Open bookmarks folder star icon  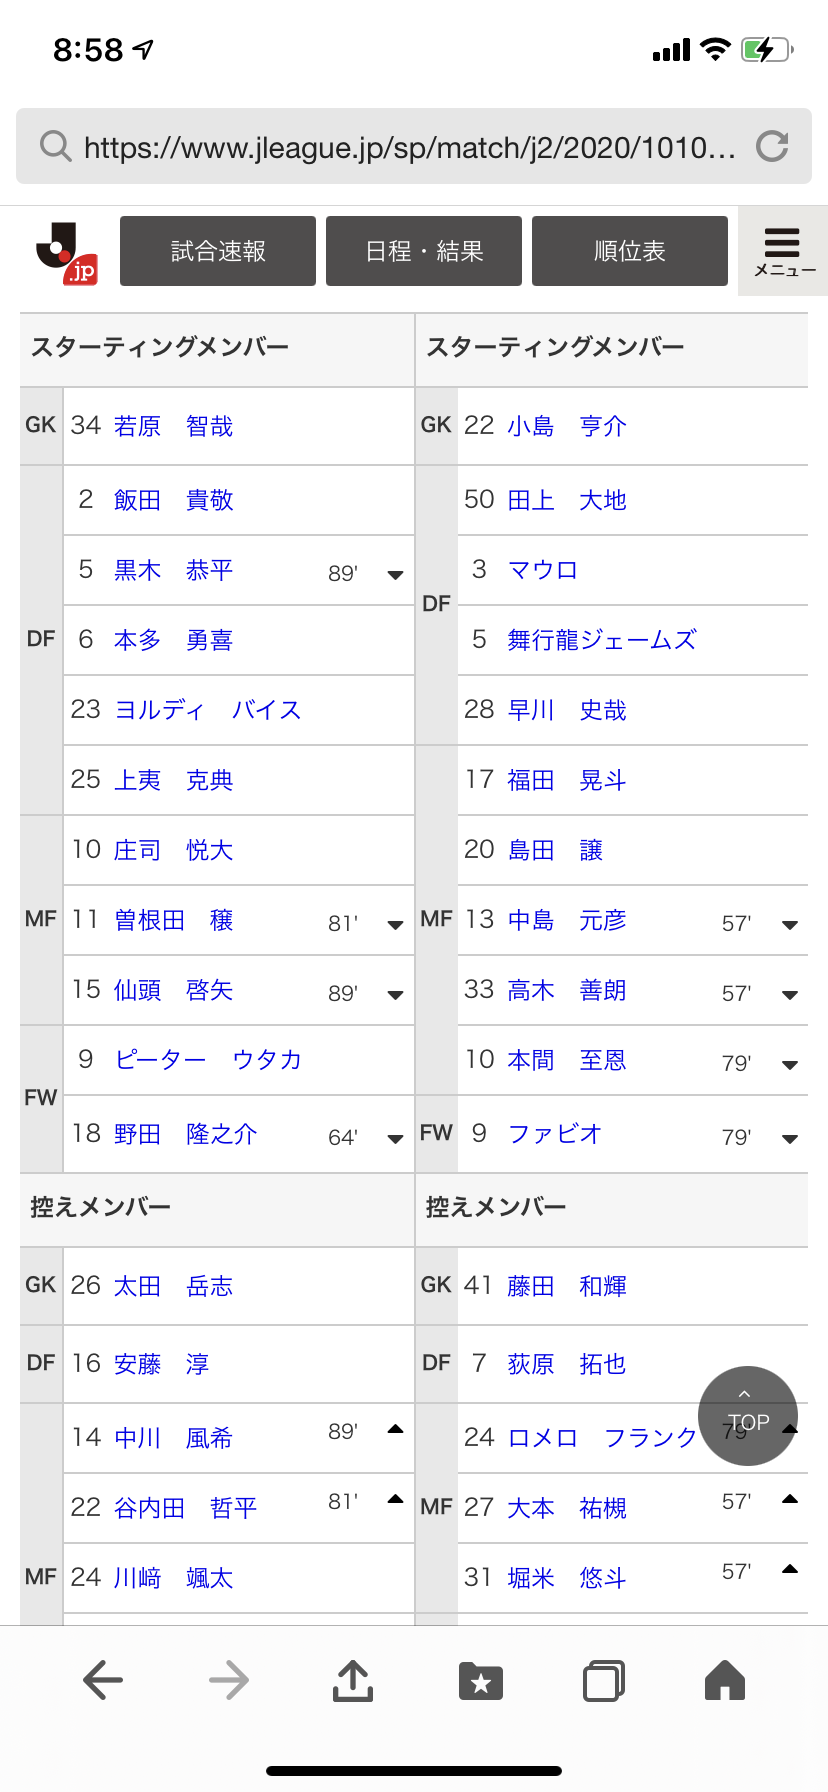[x=481, y=1680]
